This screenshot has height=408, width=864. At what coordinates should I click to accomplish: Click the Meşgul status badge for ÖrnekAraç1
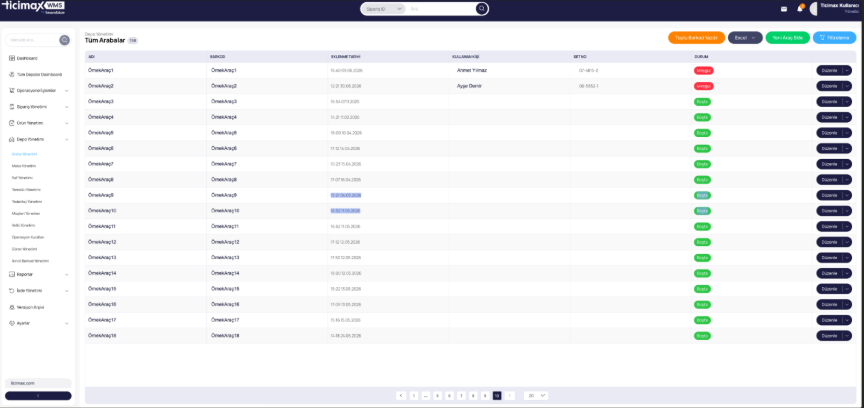click(704, 71)
